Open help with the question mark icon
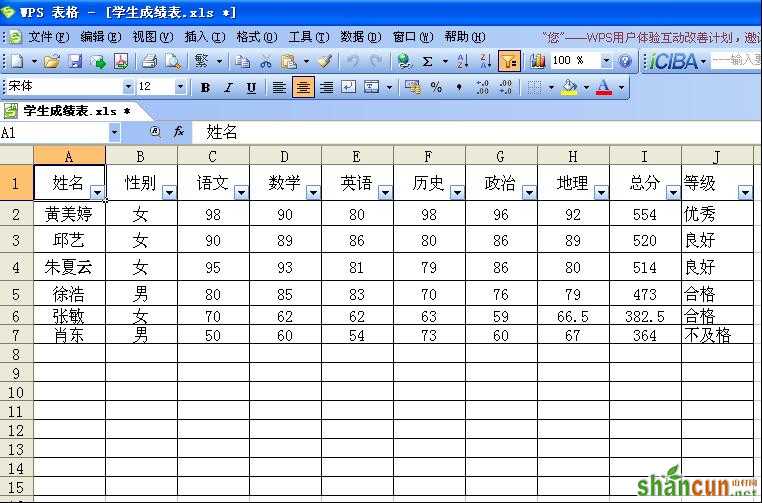The width and height of the screenshot is (762, 503). pos(625,61)
